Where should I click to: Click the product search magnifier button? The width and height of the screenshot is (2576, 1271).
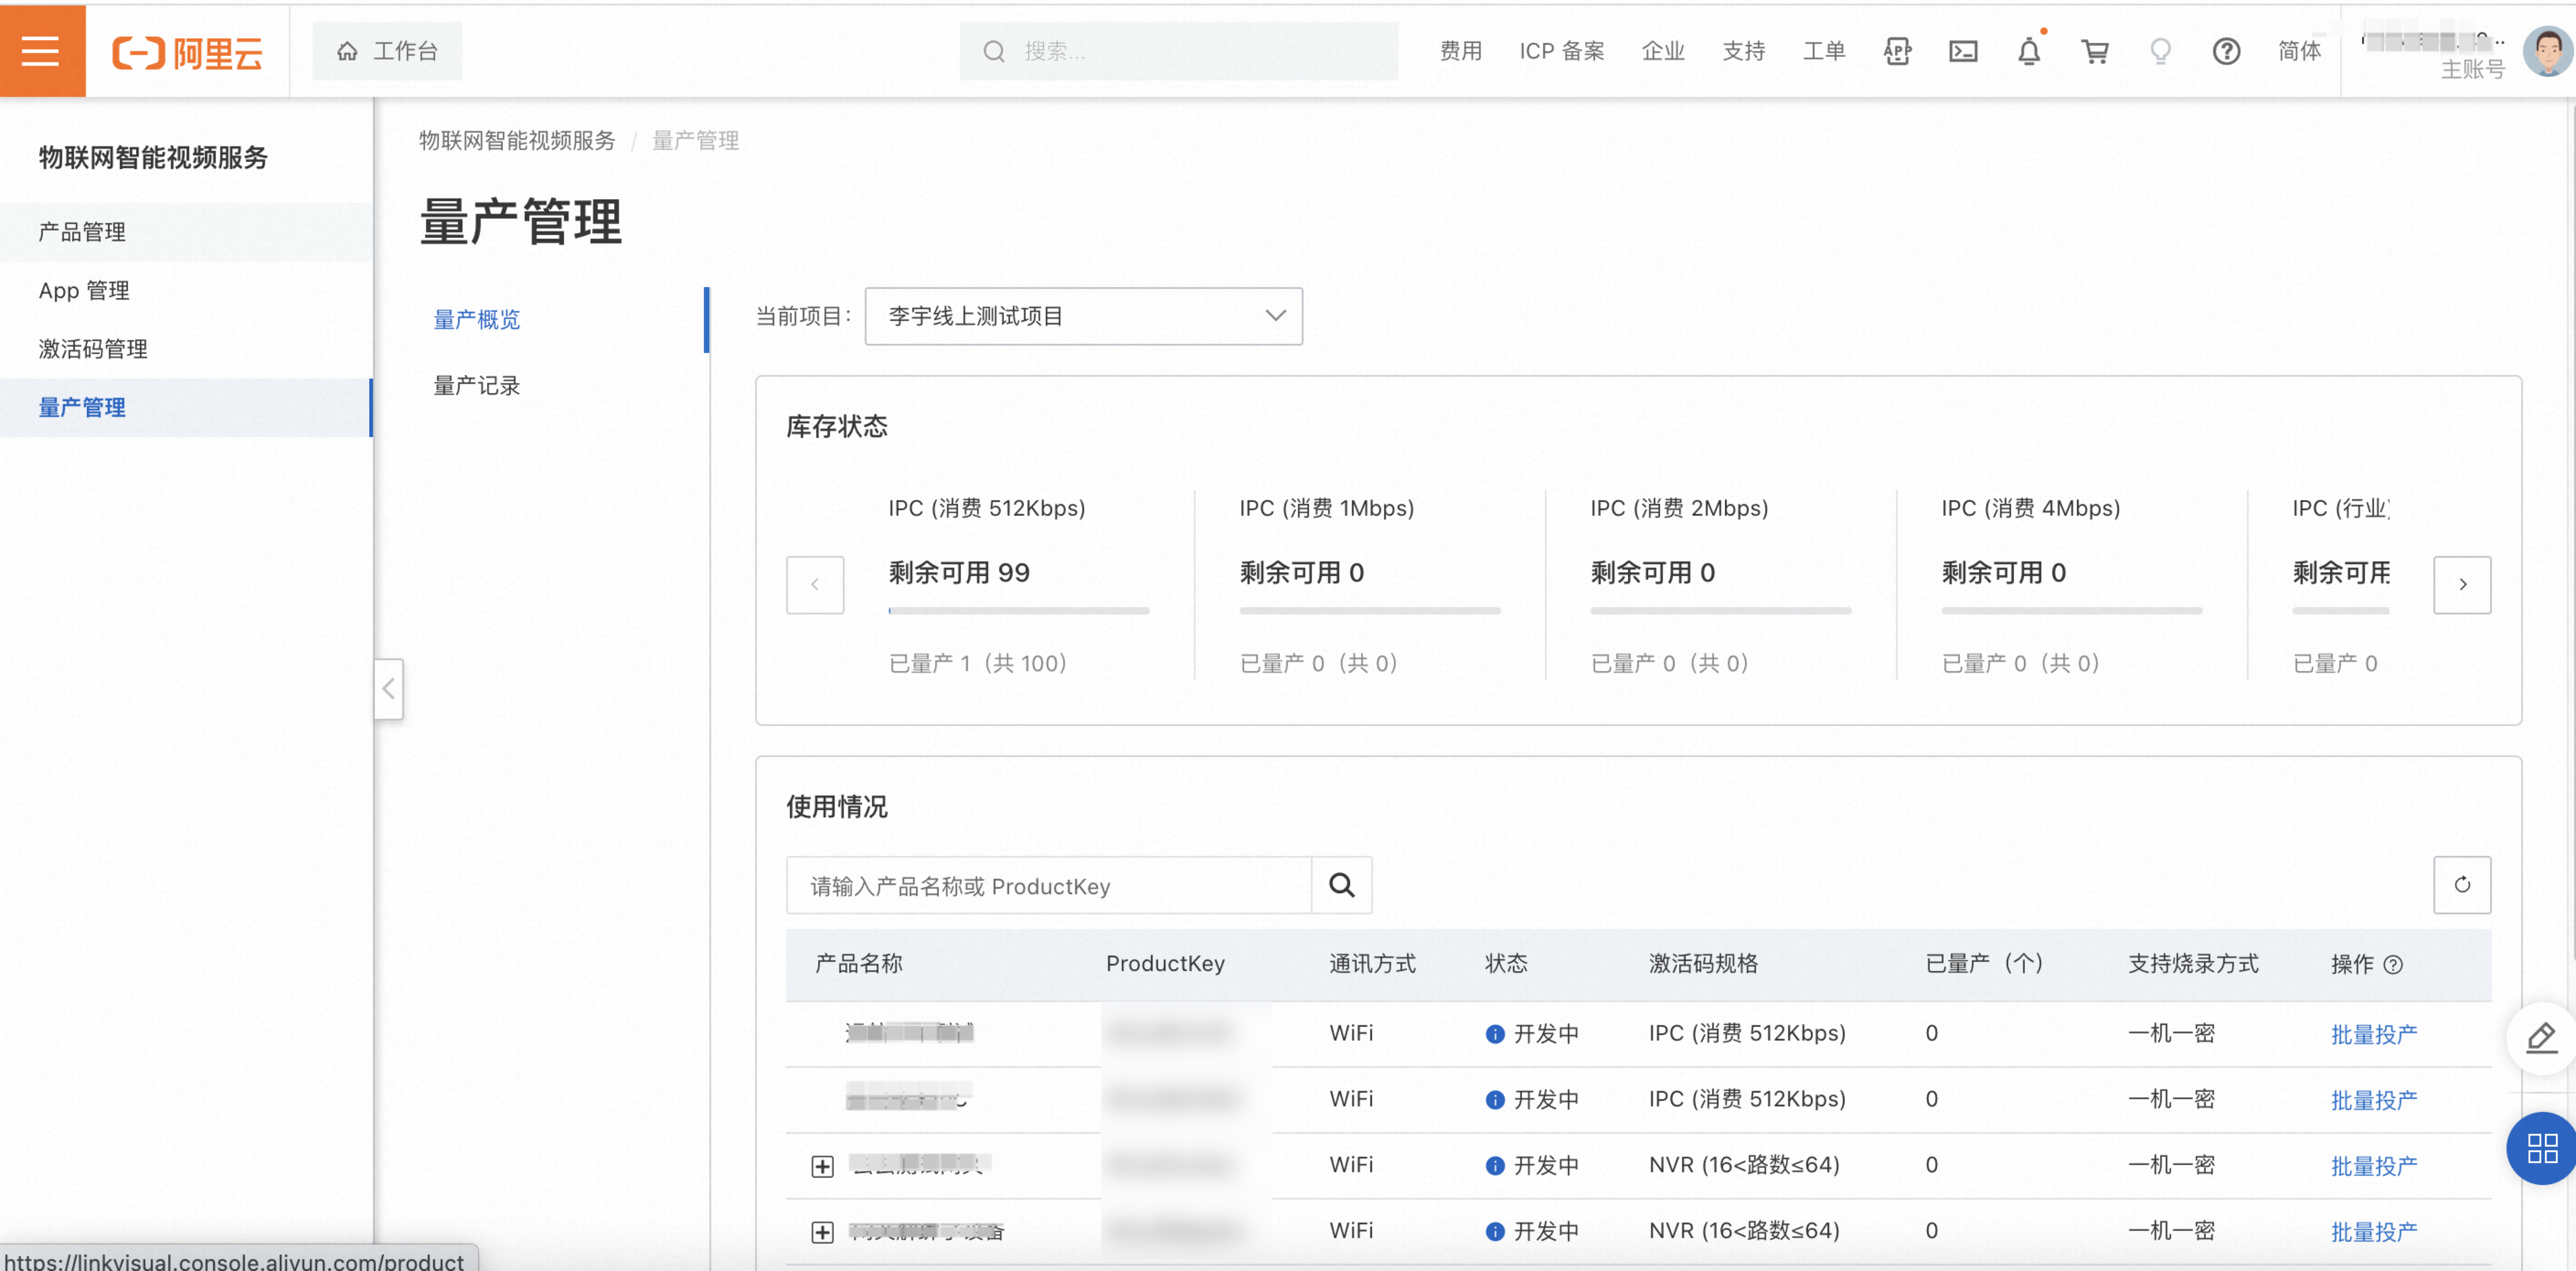1341,885
